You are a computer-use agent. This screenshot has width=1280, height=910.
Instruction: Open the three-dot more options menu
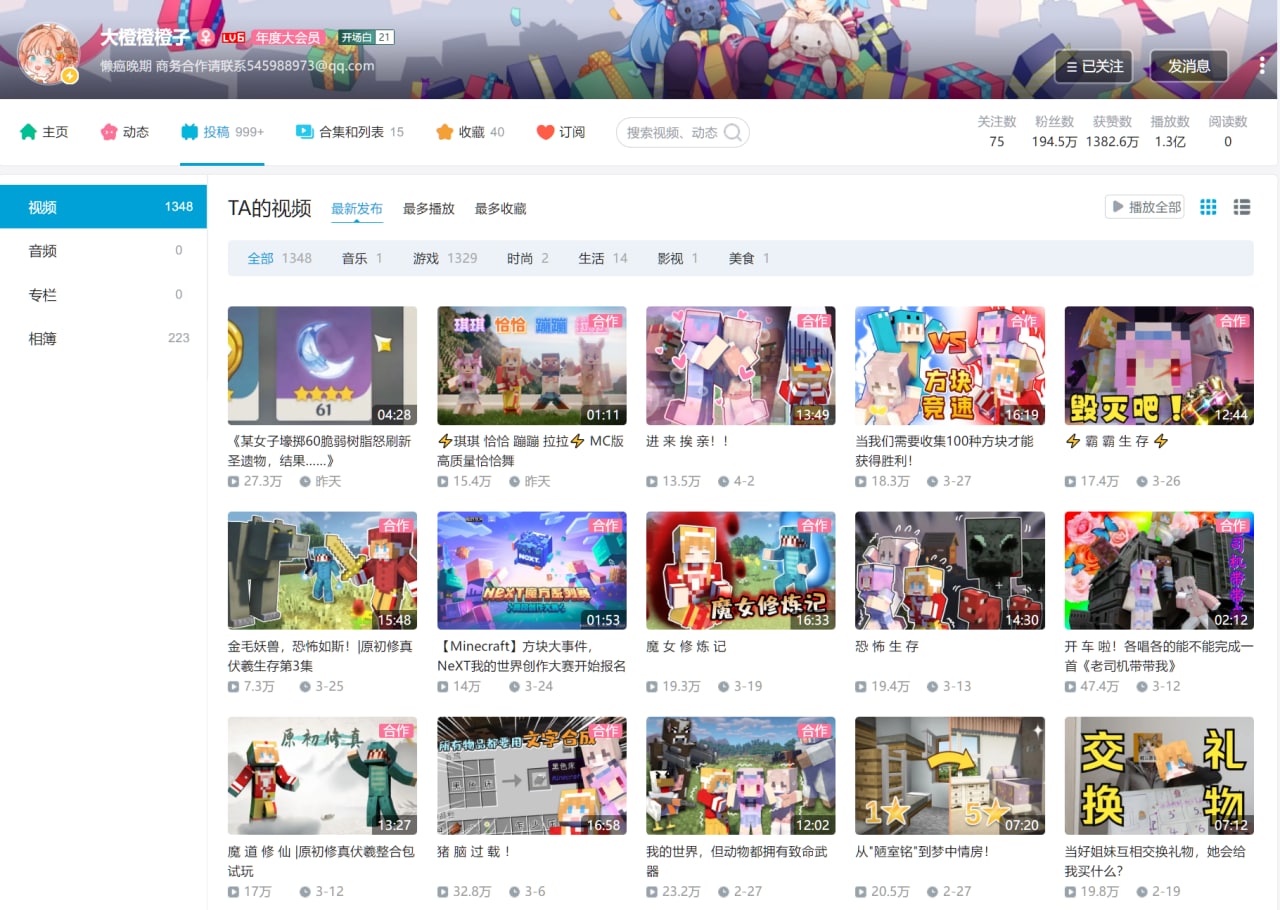point(1262,66)
